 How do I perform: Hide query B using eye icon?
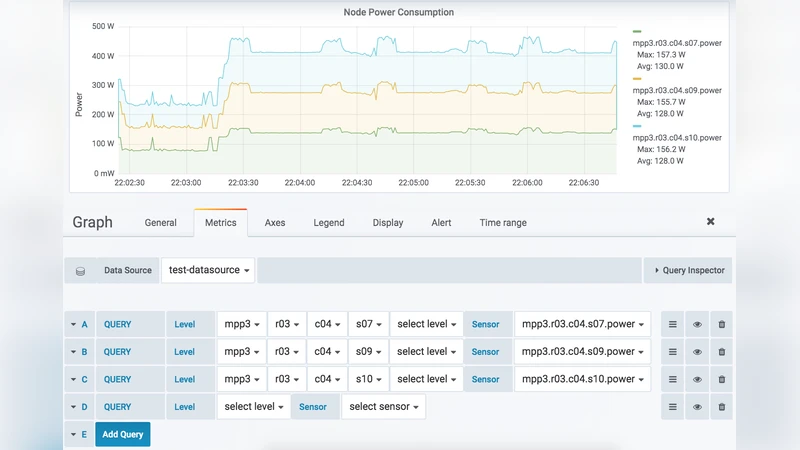pos(697,352)
